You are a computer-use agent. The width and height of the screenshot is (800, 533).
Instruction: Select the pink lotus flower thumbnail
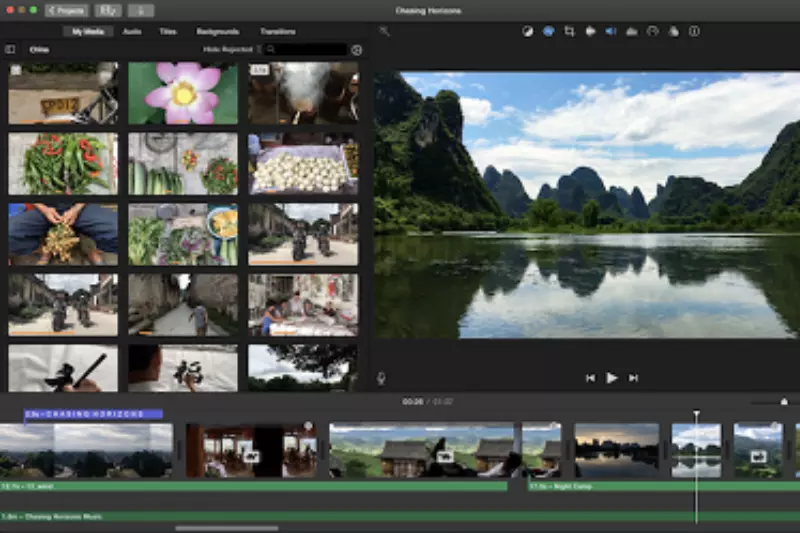tap(183, 93)
